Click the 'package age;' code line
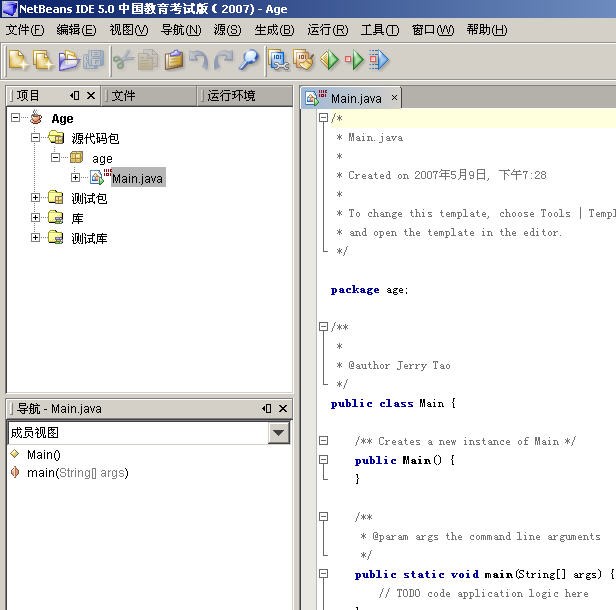This screenshot has height=610, width=616. point(369,289)
